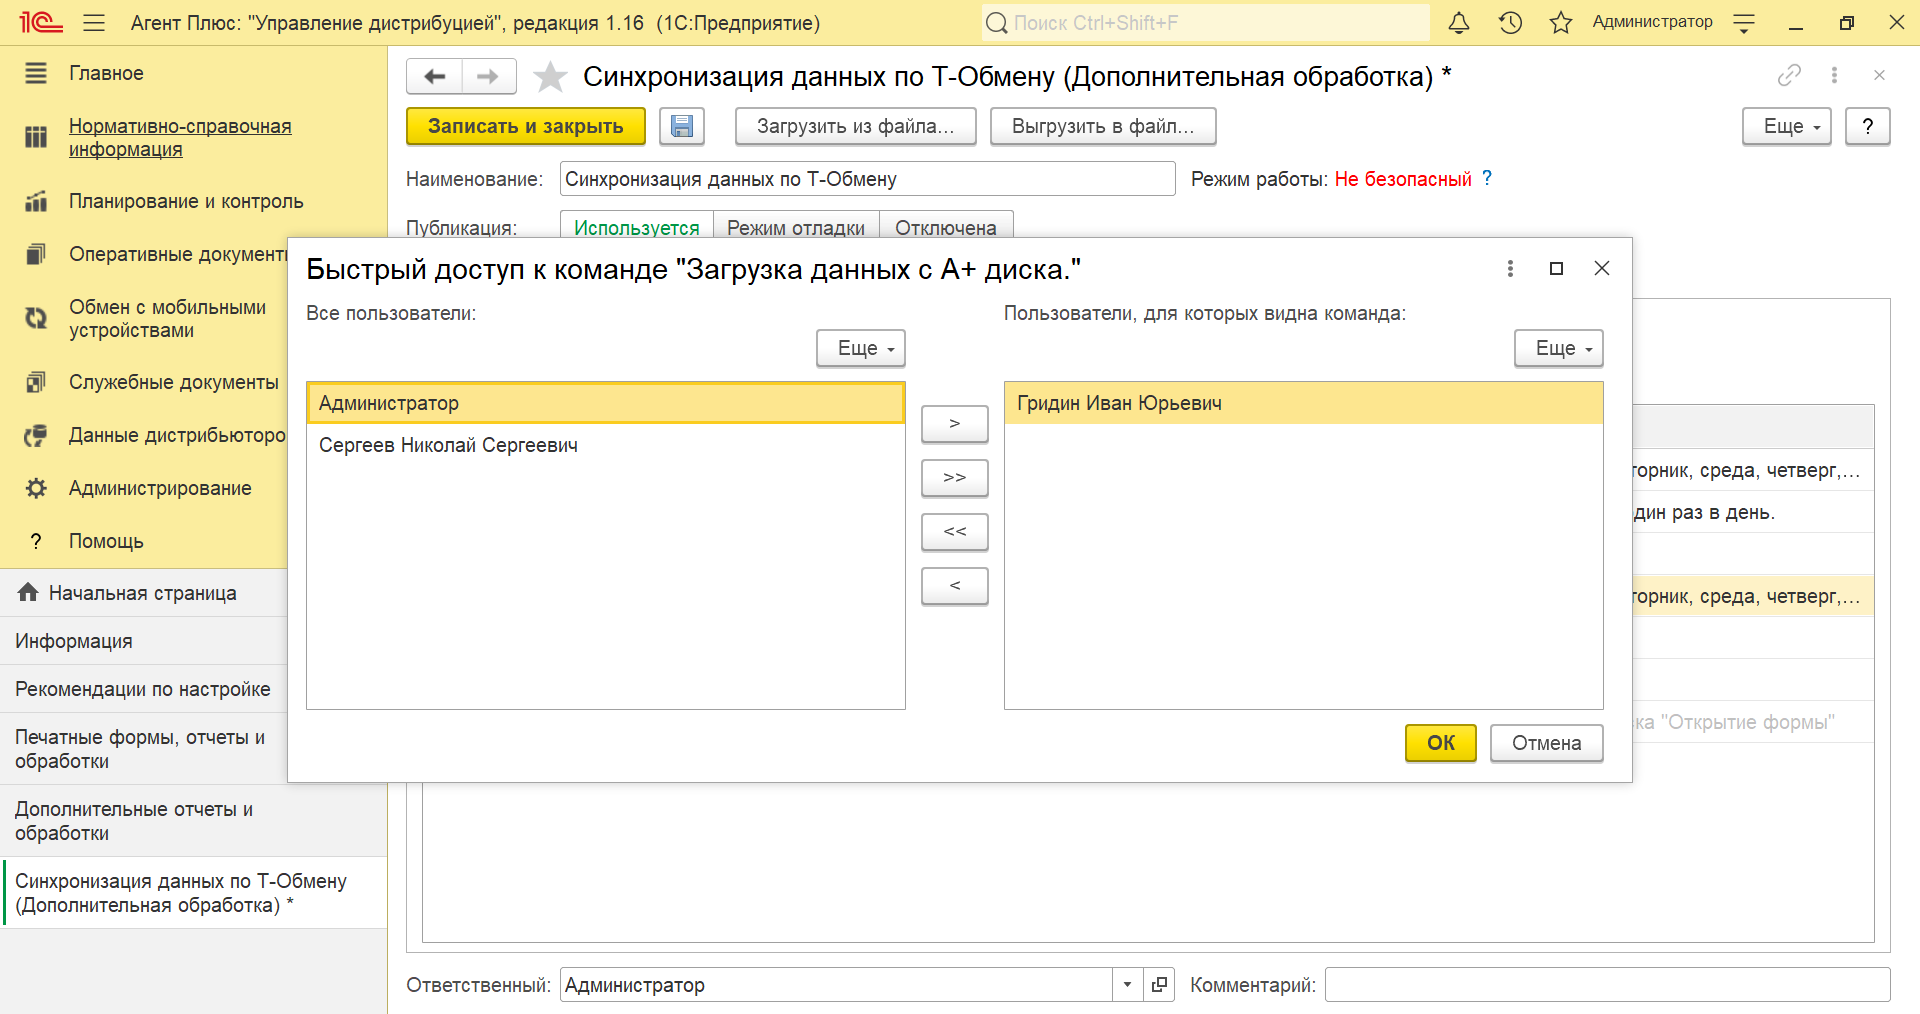Click the global search field

click(x=1205, y=22)
